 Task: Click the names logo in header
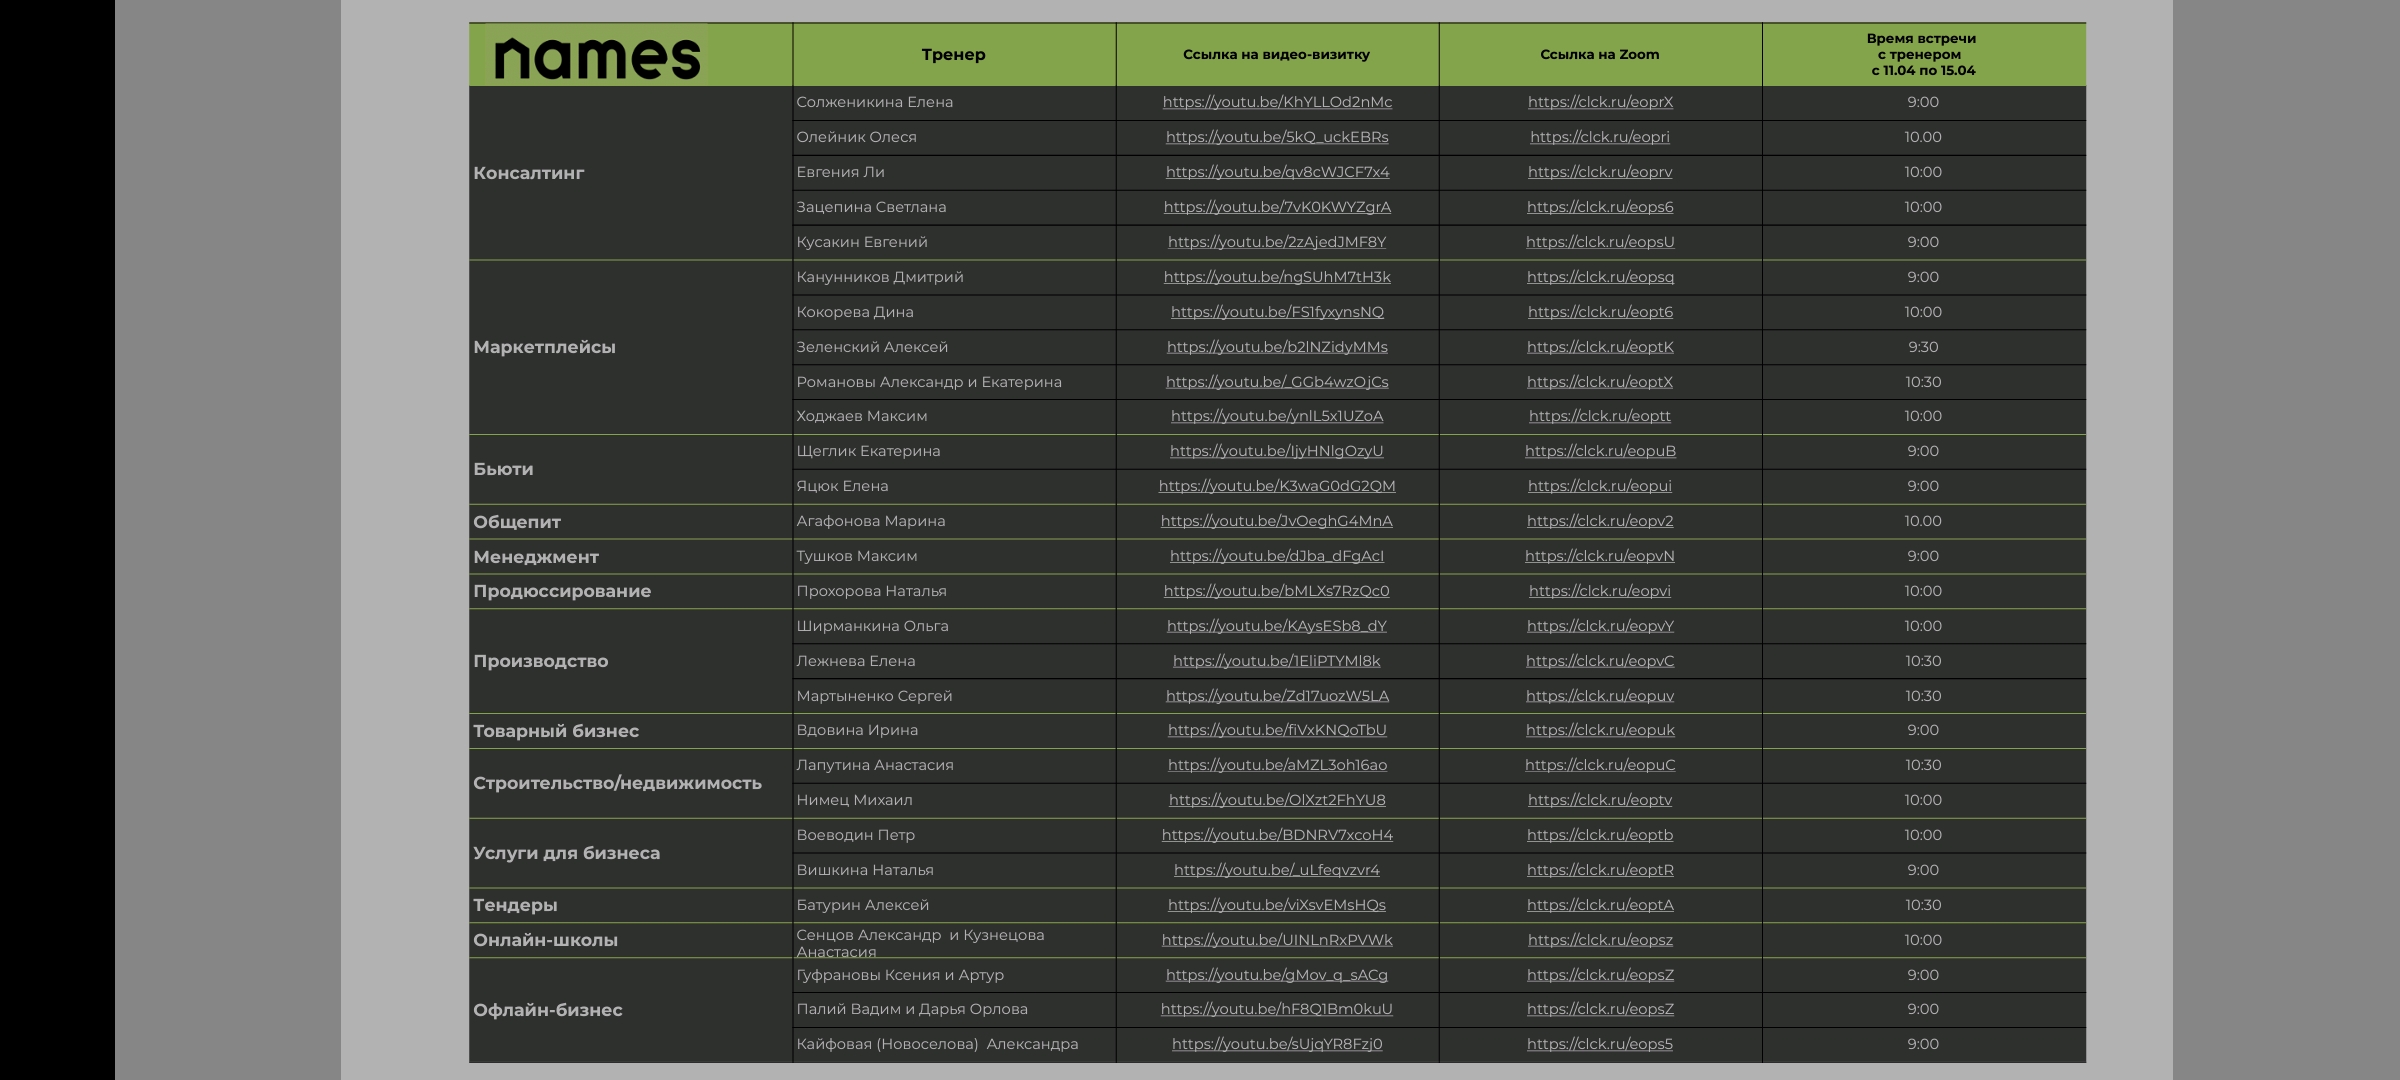[x=598, y=57]
